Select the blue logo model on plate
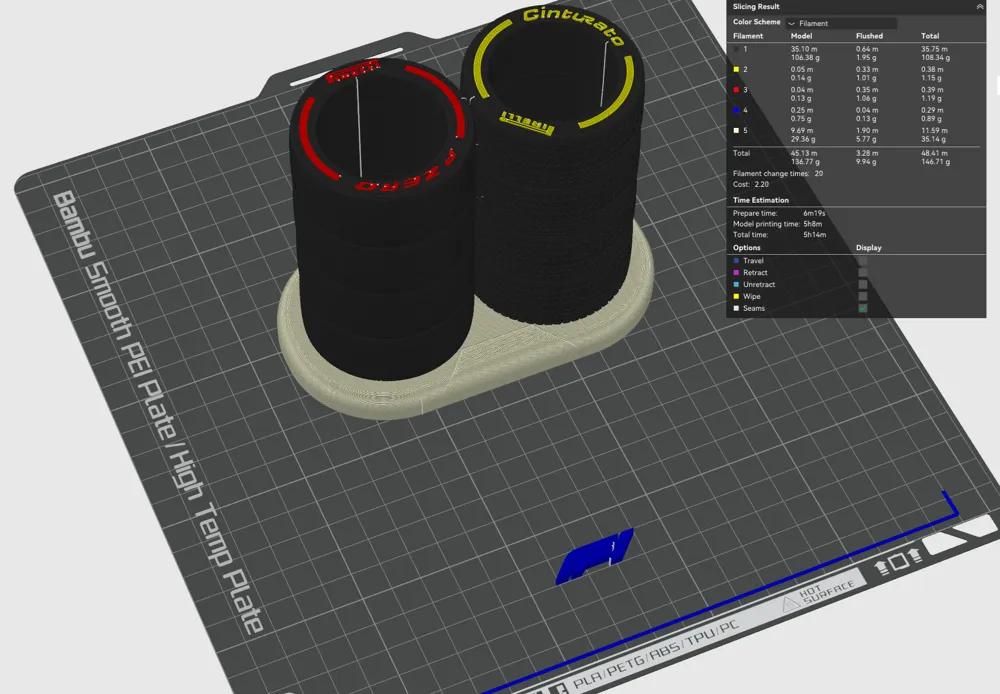 (594, 555)
